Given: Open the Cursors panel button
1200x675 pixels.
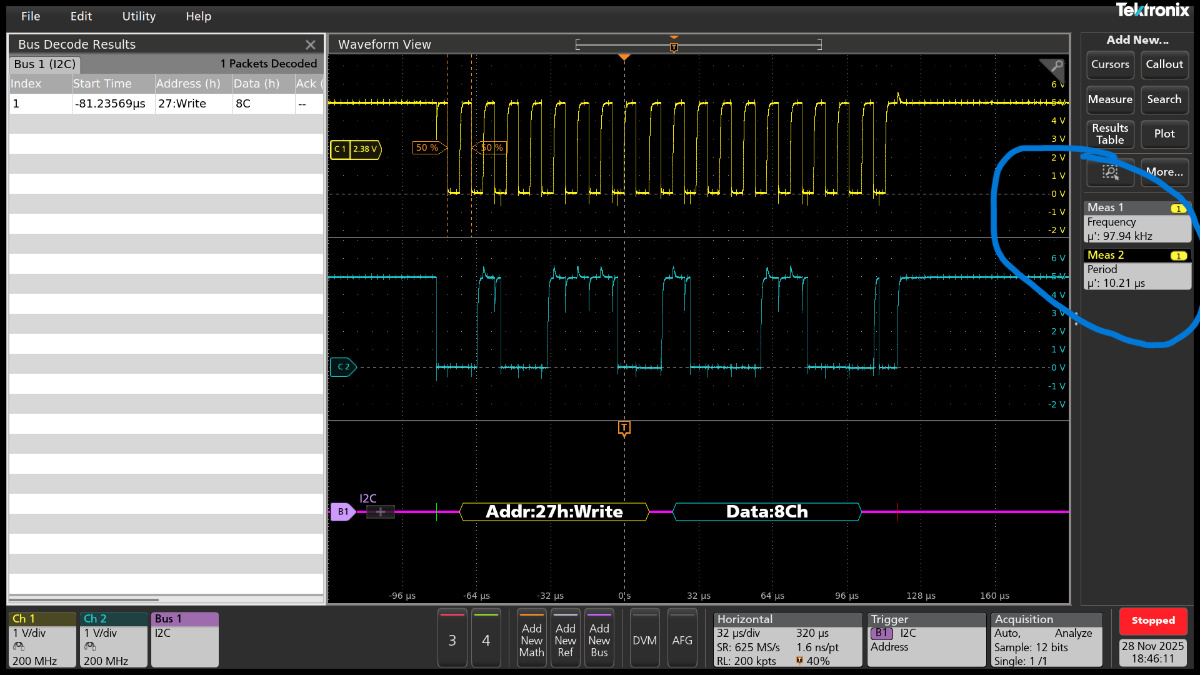Looking at the screenshot, I should point(1110,64).
